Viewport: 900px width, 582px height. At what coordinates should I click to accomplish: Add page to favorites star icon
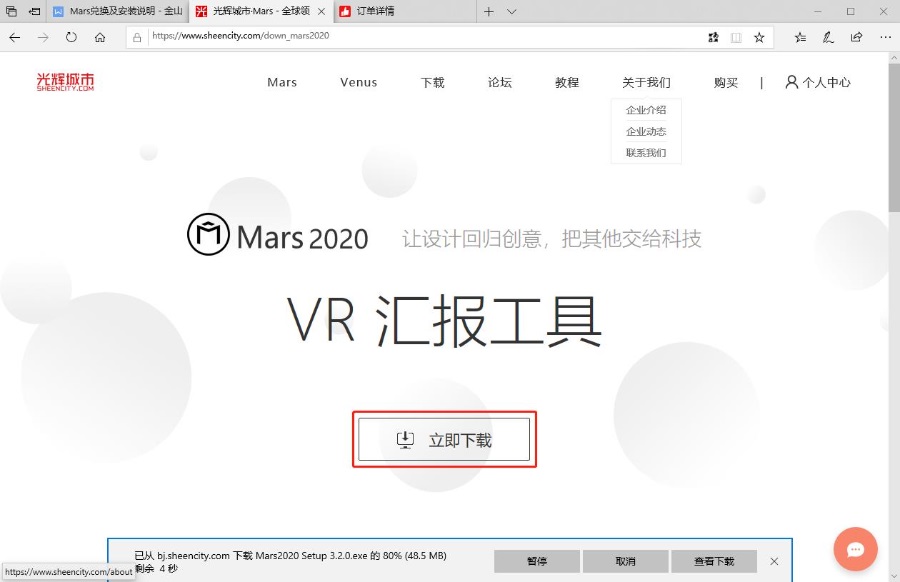point(759,37)
